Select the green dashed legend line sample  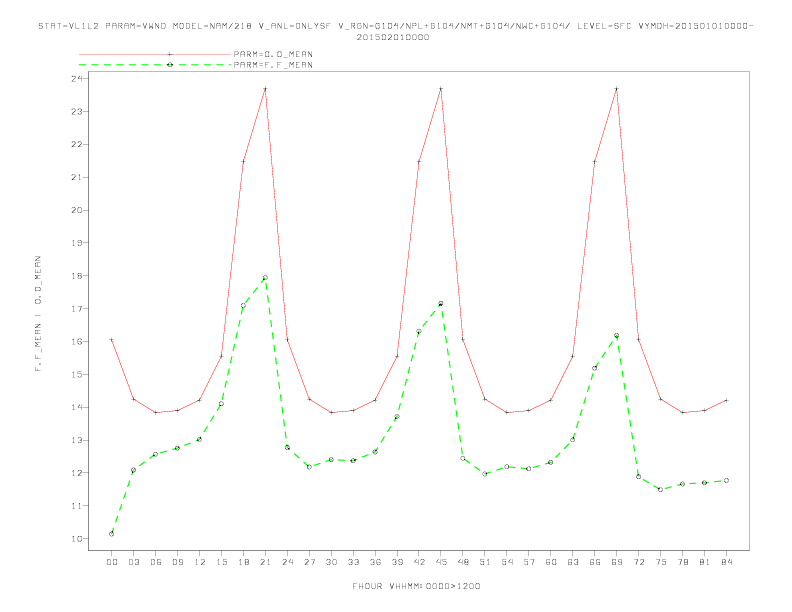(x=155, y=65)
